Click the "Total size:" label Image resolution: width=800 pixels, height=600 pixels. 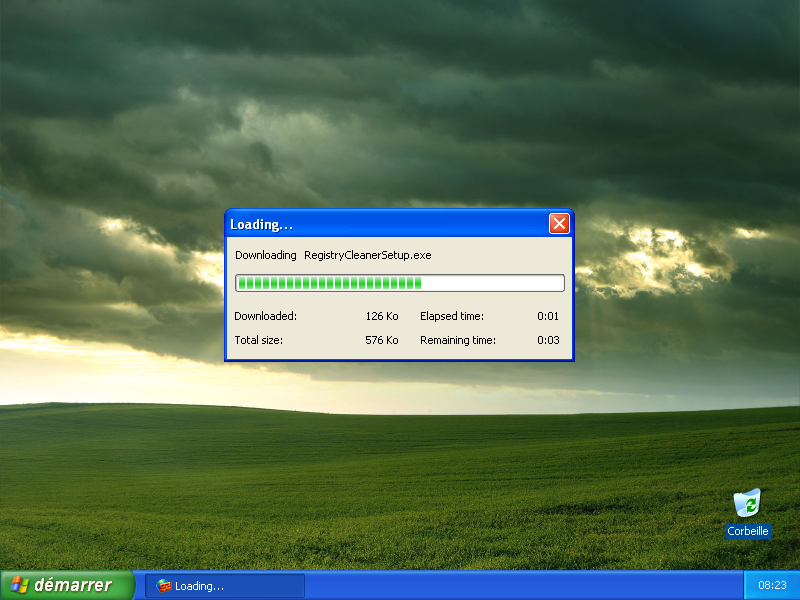tap(259, 340)
